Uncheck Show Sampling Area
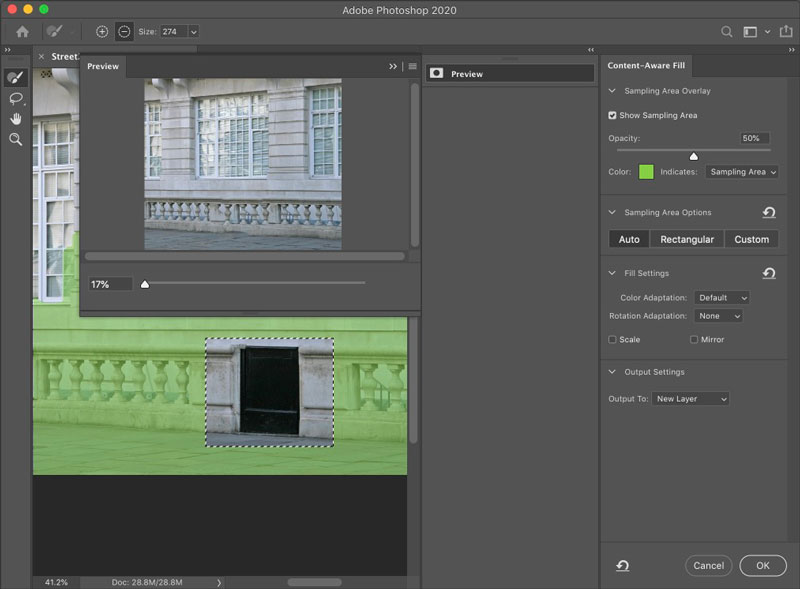 tap(612, 115)
